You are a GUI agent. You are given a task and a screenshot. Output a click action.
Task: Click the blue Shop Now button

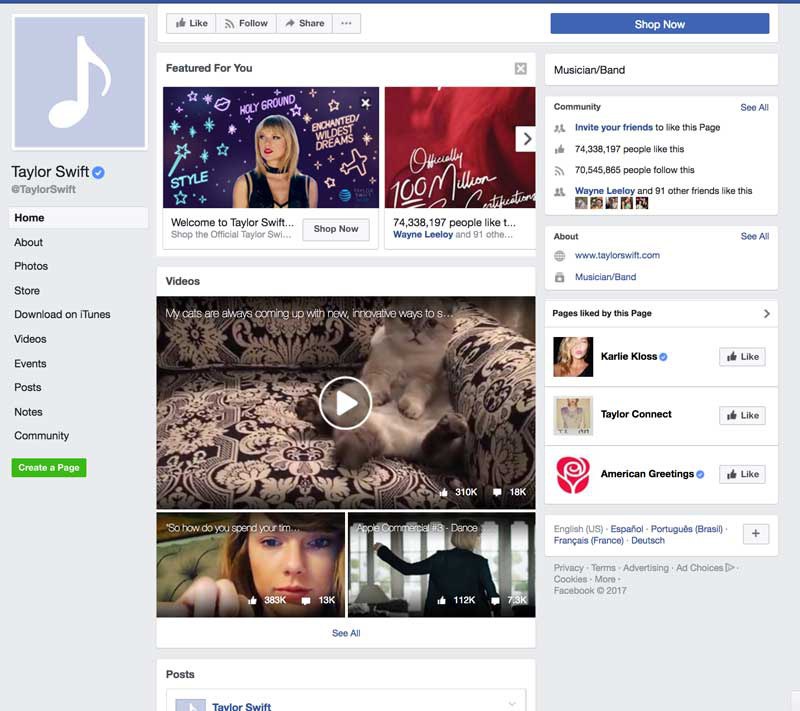pyautogui.click(x=660, y=24)
